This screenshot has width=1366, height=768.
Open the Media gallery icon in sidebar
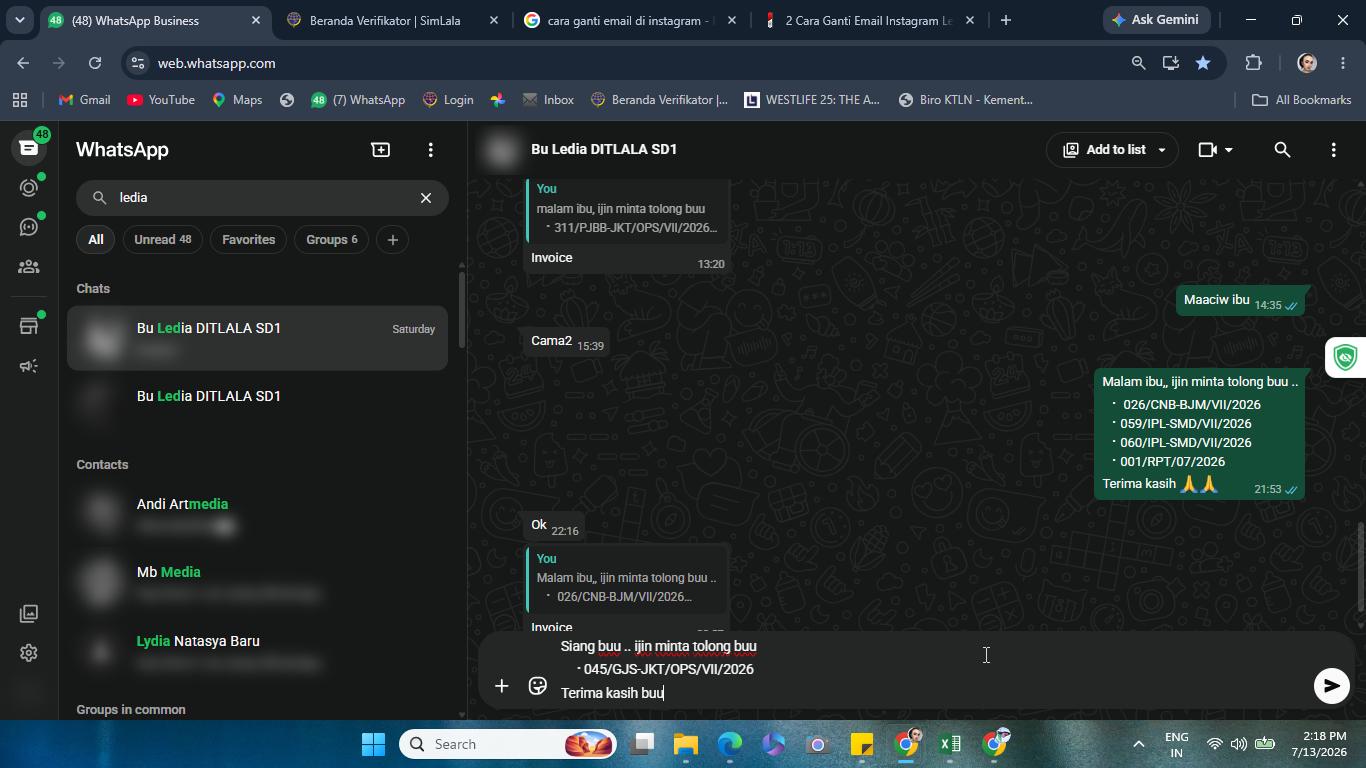click(29, 613)
